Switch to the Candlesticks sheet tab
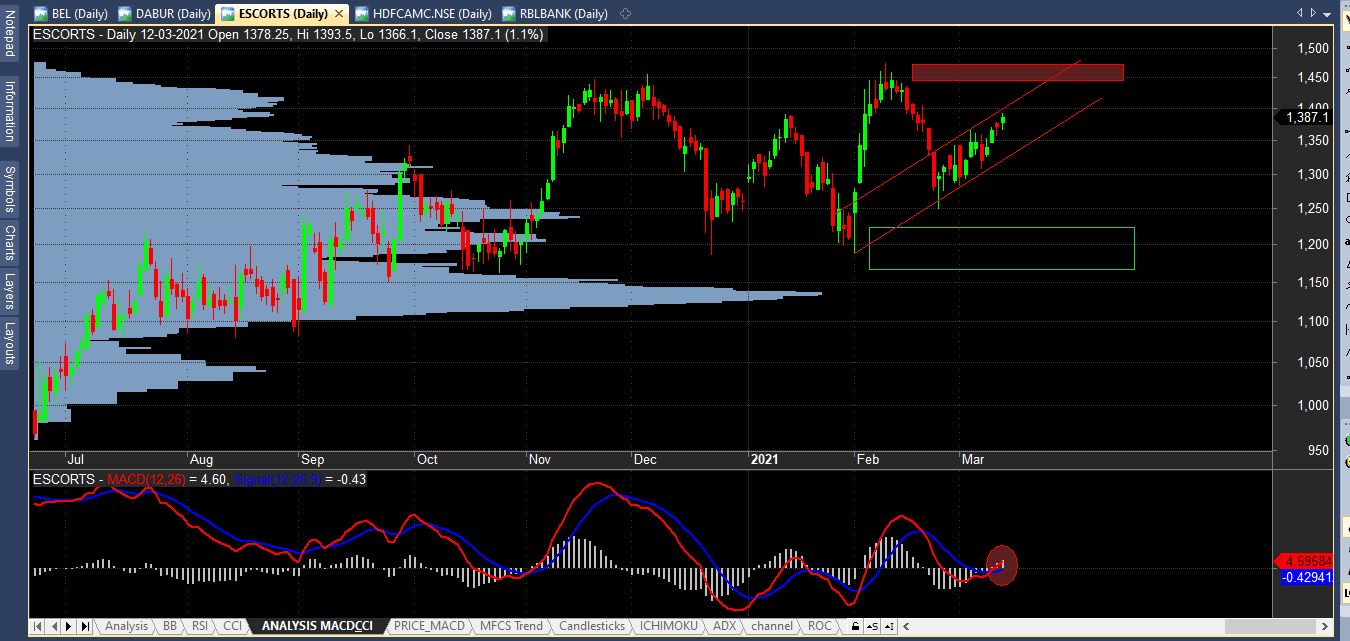The height and width of the screenshot is (641, 1350). click(x=592, y=626)
